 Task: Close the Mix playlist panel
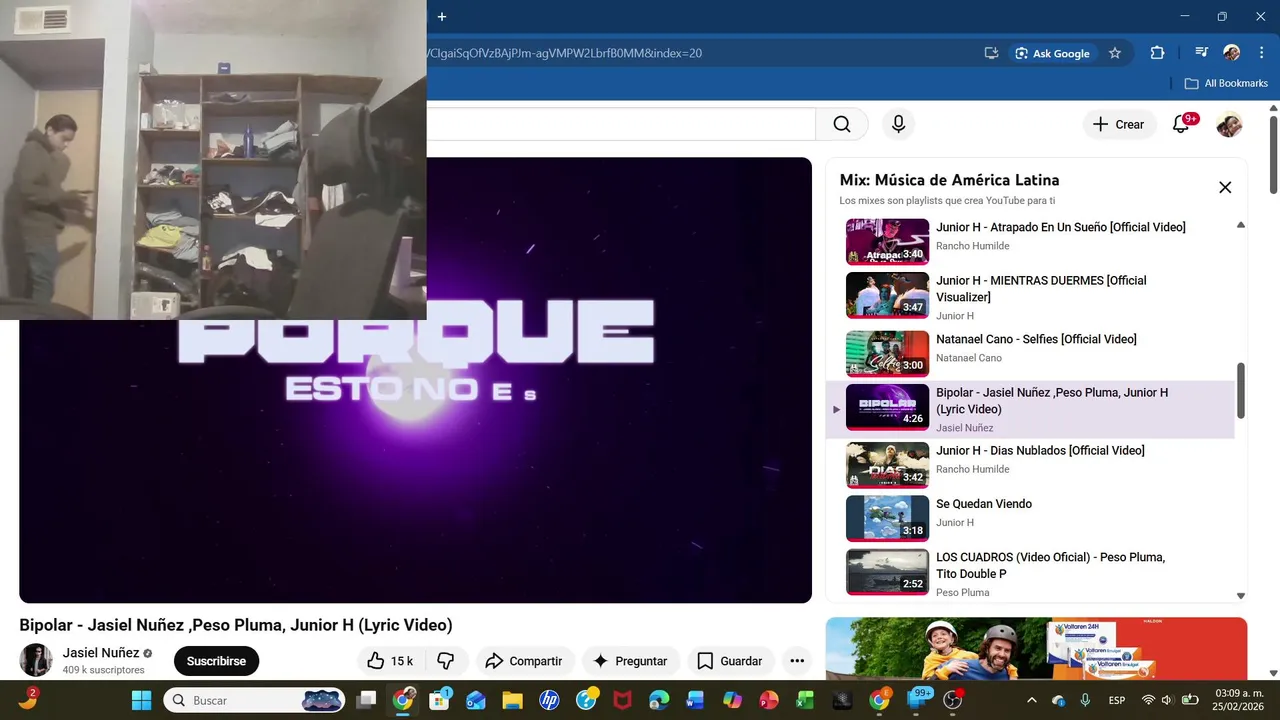(1225, 187)
